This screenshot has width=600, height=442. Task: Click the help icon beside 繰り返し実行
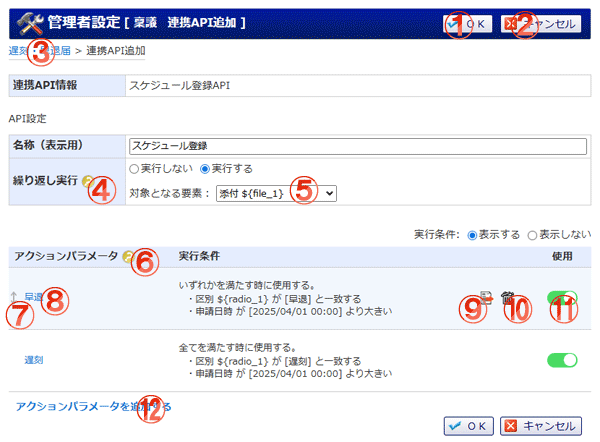tap(88, 181)
